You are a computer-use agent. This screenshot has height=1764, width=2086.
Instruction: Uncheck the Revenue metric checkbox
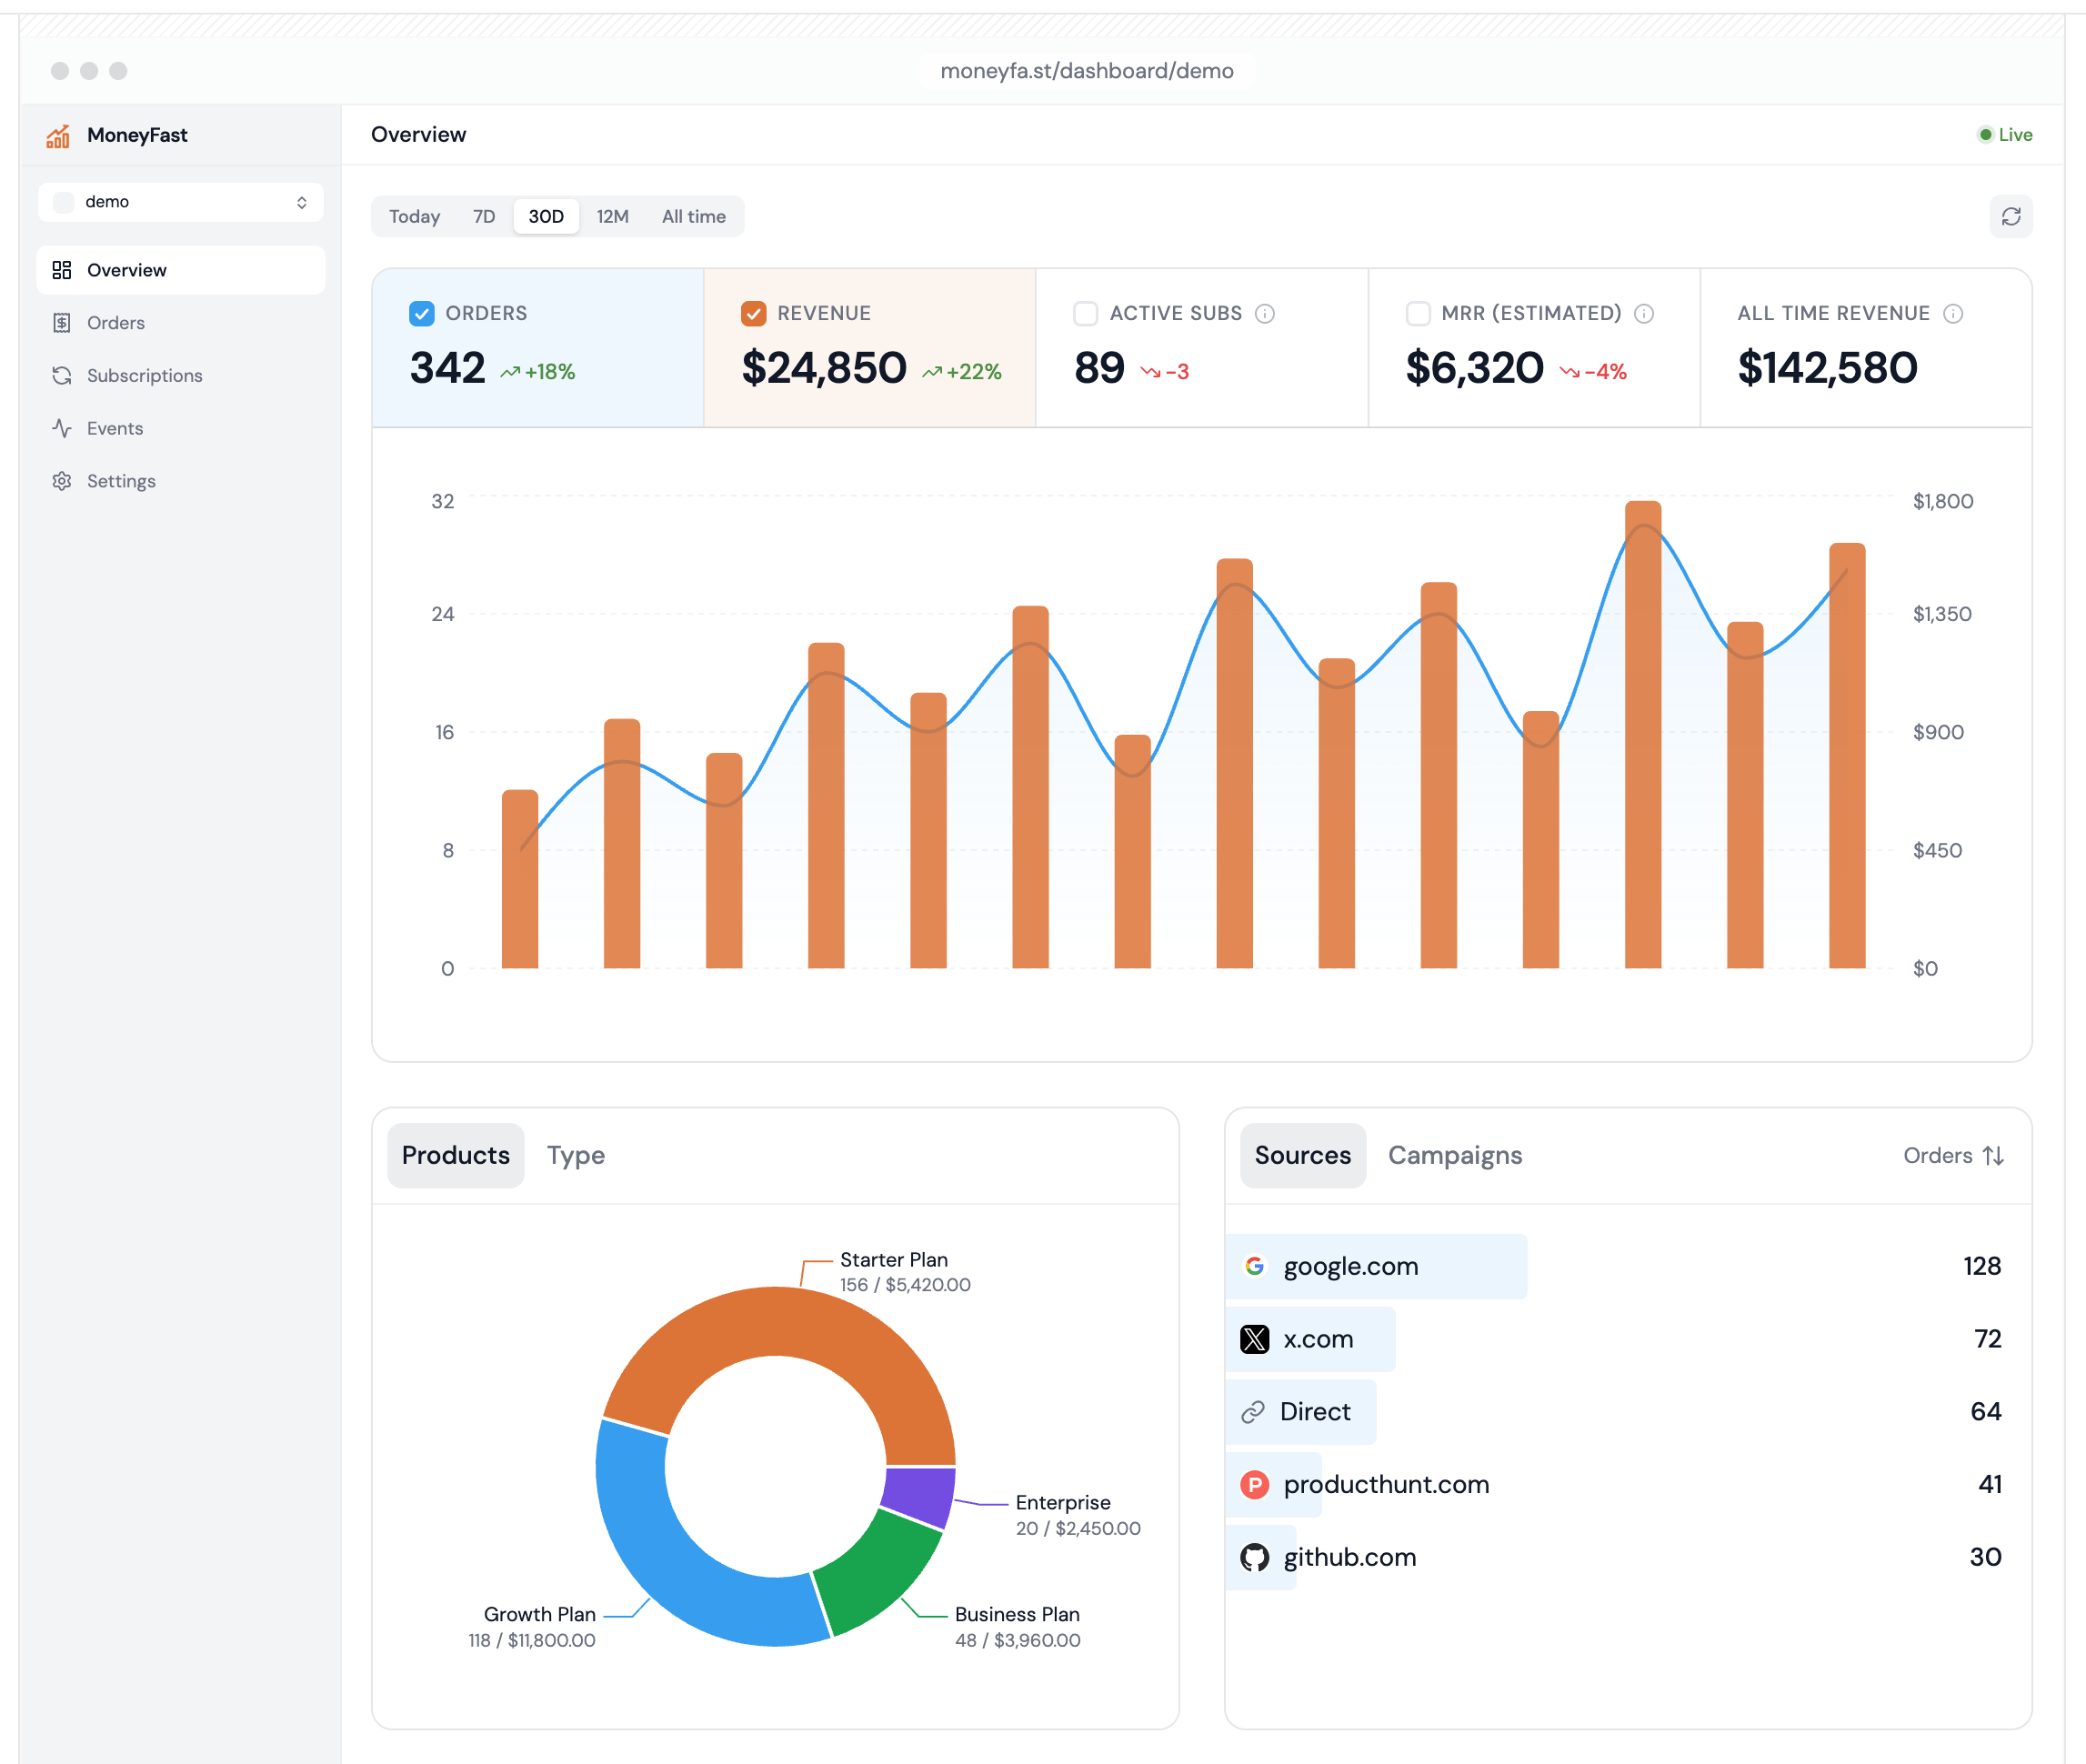pyautogui.click(x=753, y=314)
